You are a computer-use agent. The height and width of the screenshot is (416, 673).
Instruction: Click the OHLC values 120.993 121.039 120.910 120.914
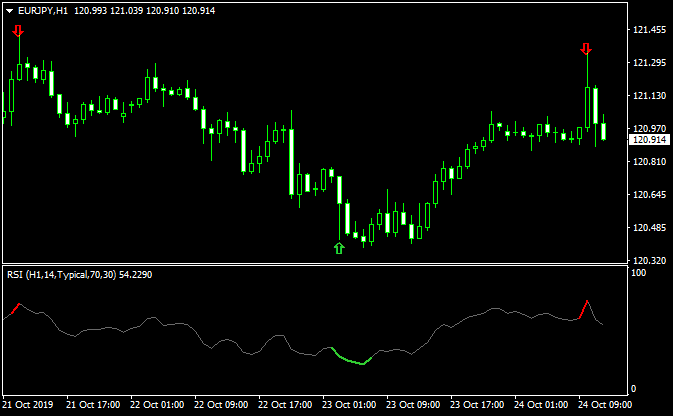point(145,11)
